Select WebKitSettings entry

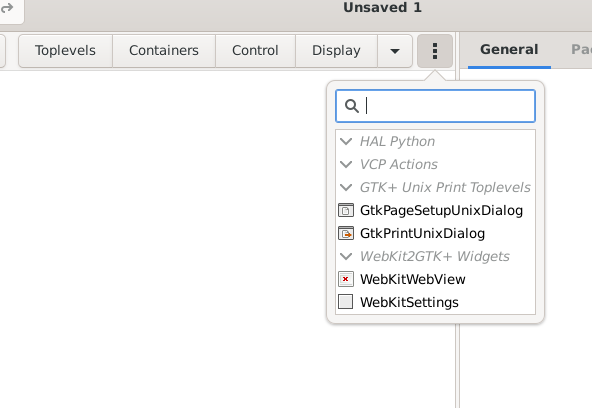(x=435, y=302)
